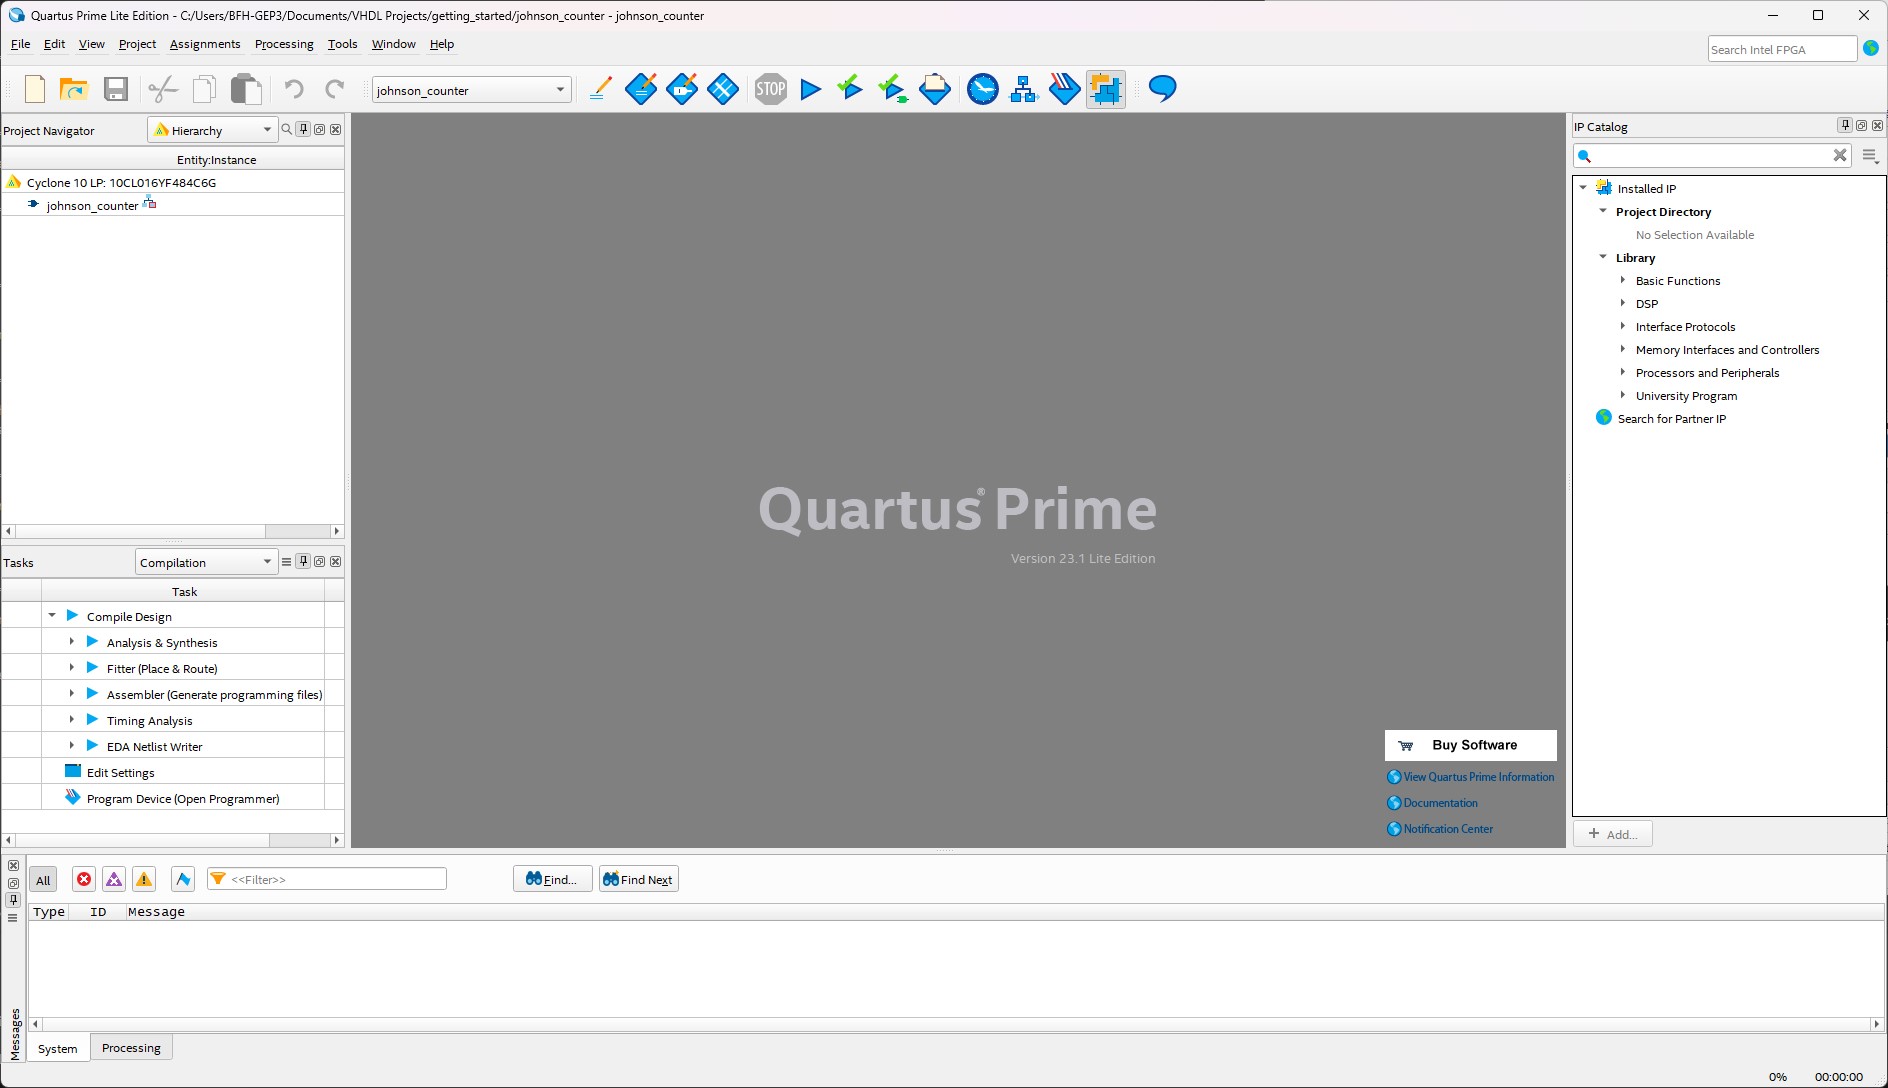This screenshot has width=1888, height=1088.
Task: Expand the University Program library
Action: click(x=1623, y=395)
